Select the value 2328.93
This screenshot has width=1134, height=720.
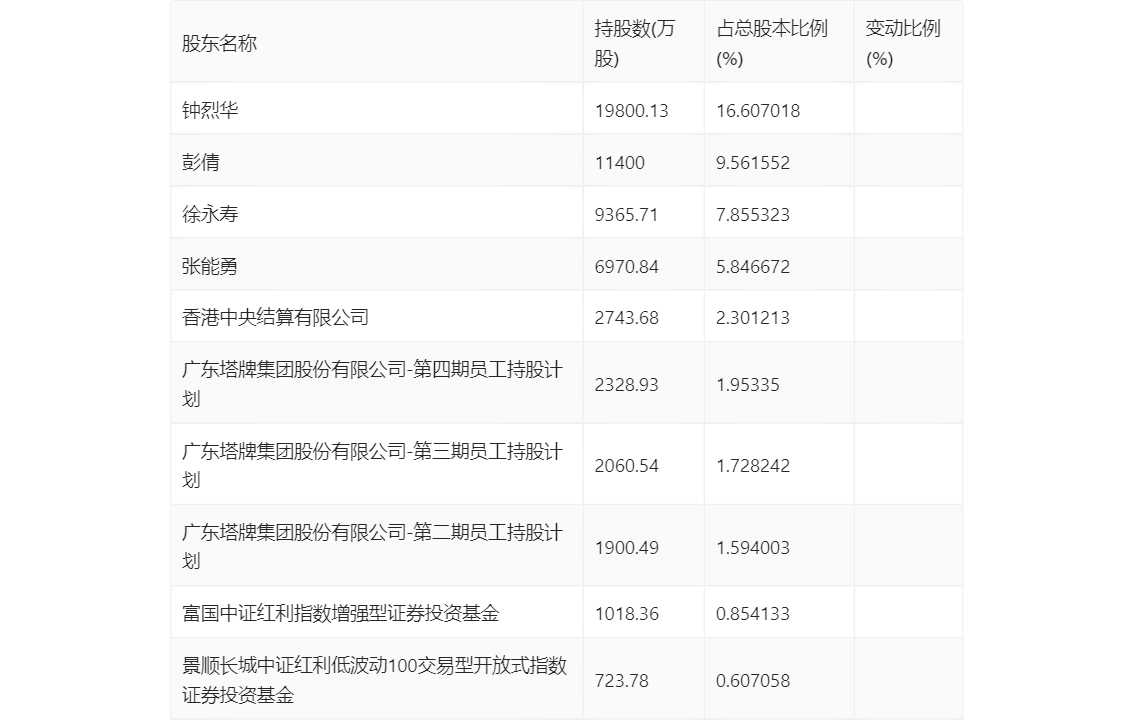pos(626,385)
